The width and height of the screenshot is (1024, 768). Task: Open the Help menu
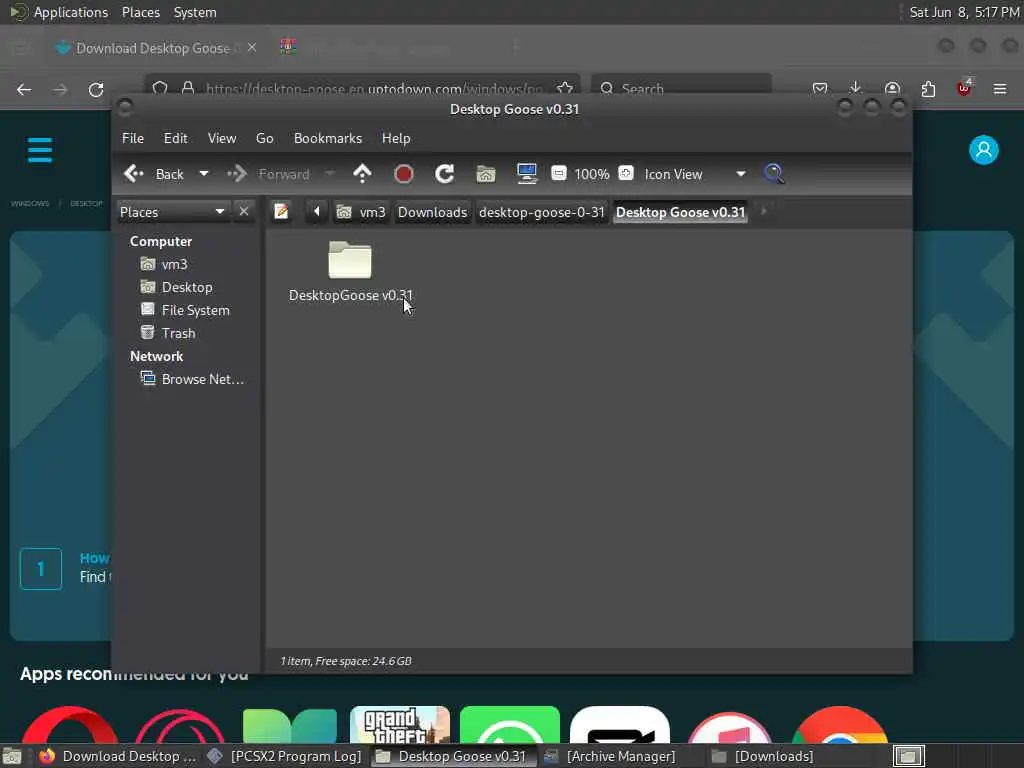click(396, 138)
